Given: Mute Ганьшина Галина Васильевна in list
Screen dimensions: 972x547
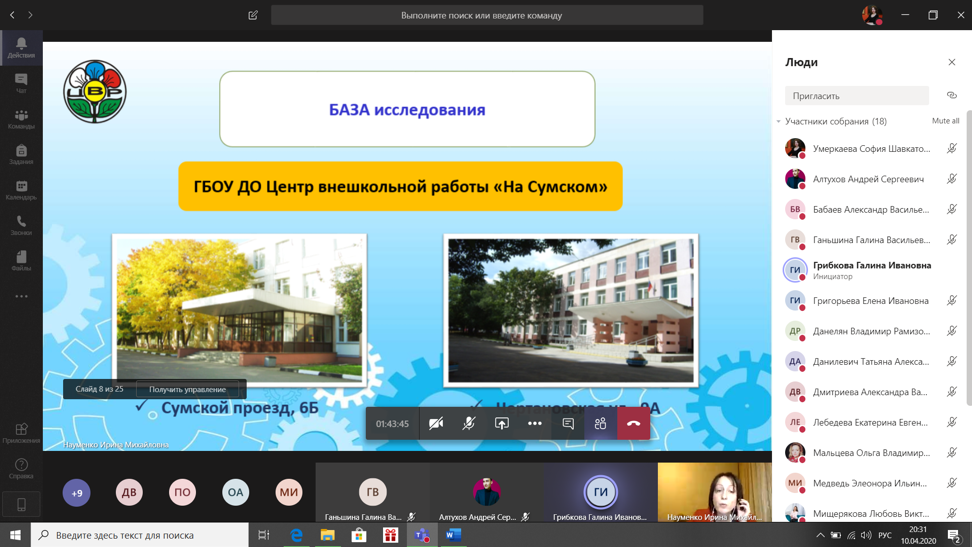Looking at the screenshot, I should click(x=952, y=239).
